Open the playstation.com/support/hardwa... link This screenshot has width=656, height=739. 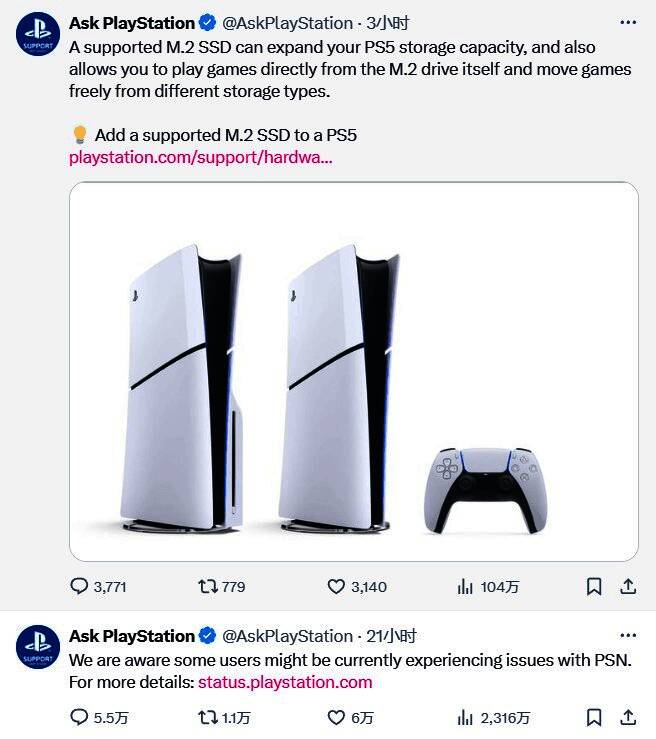[201, 157]
